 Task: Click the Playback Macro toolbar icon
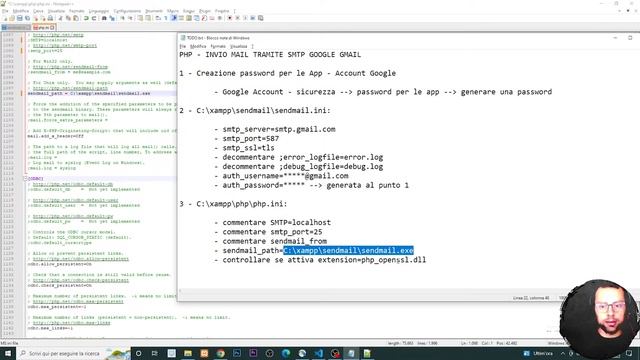point(245,18)
